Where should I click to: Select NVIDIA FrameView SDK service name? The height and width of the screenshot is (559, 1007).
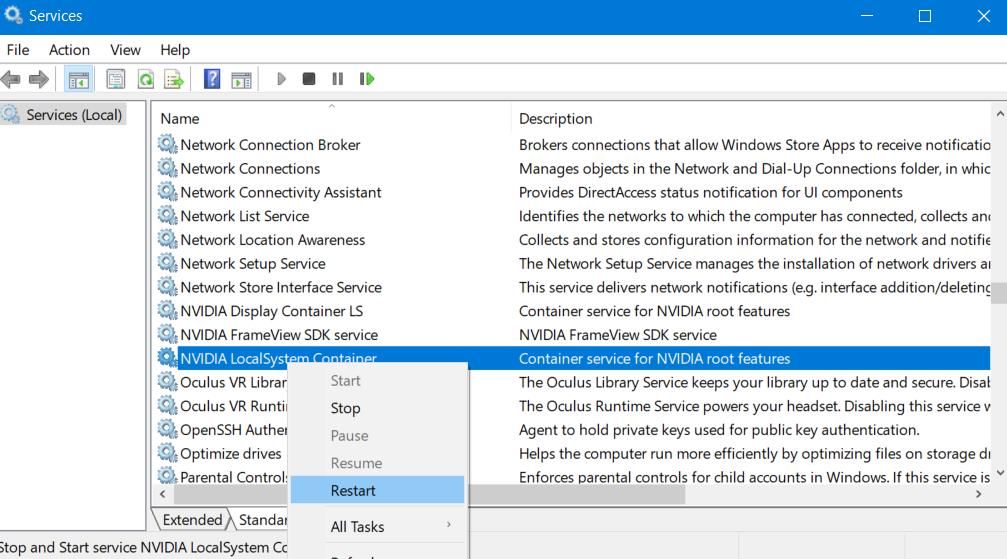[x=279, y=335]
